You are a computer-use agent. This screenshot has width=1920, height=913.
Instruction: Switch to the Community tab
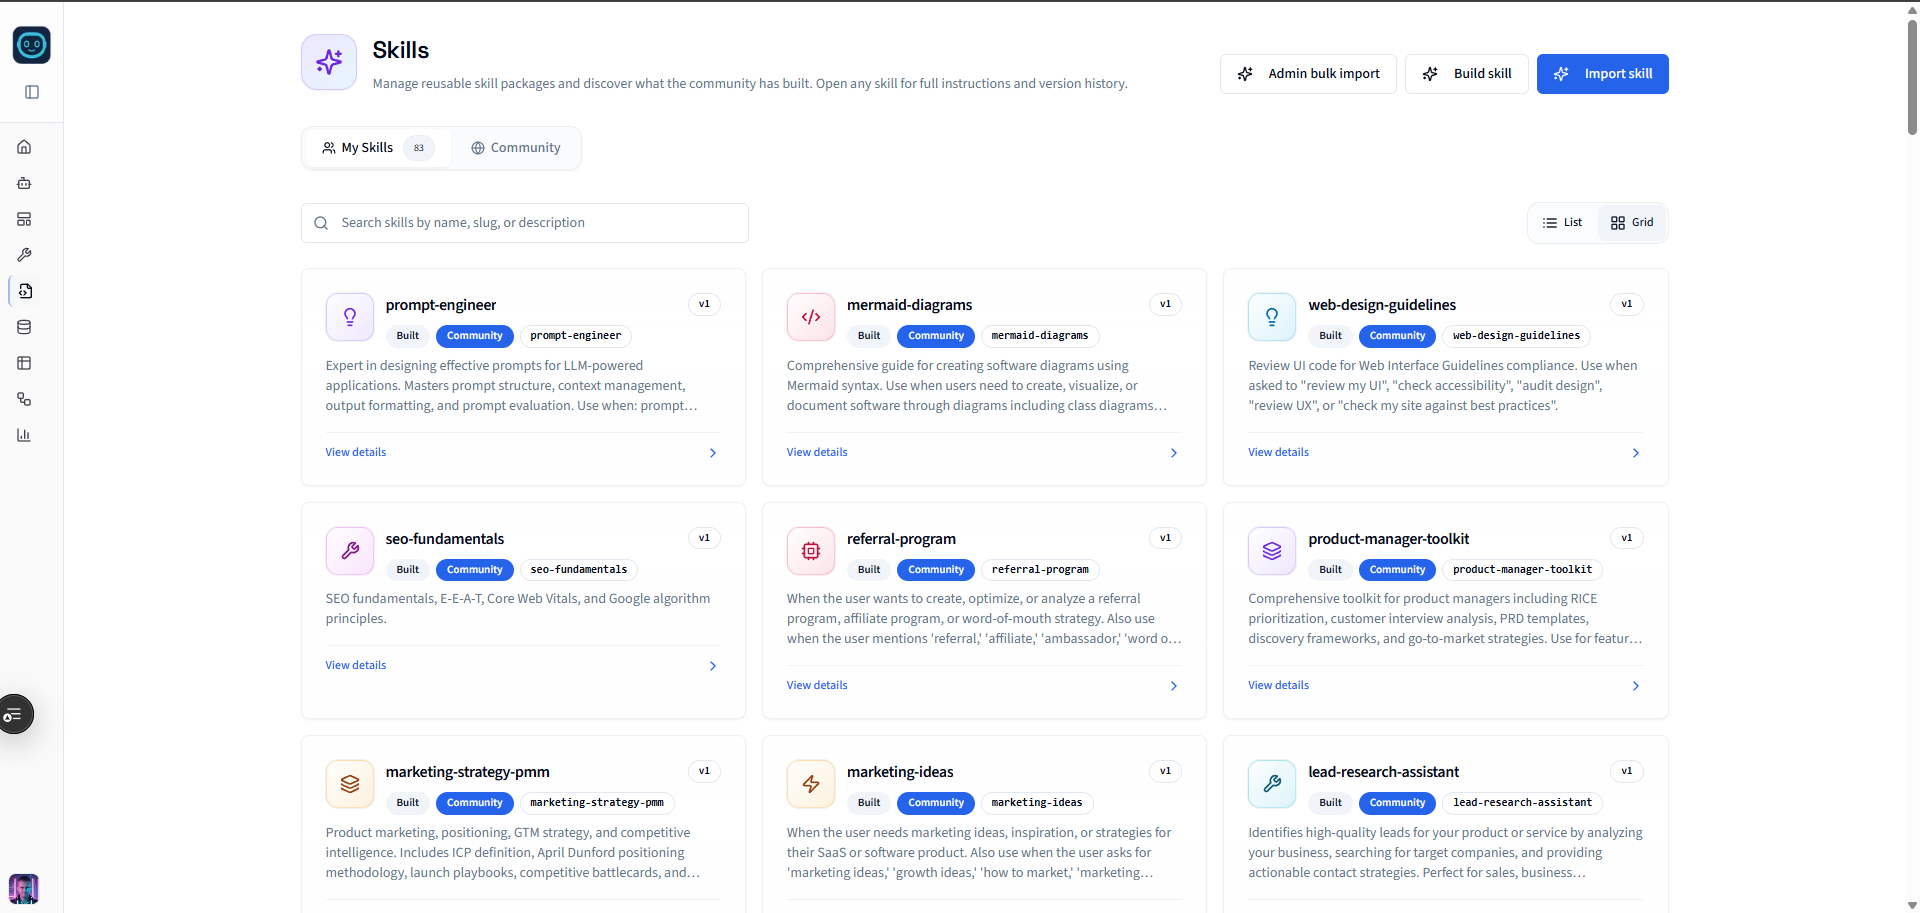(515, 147)
